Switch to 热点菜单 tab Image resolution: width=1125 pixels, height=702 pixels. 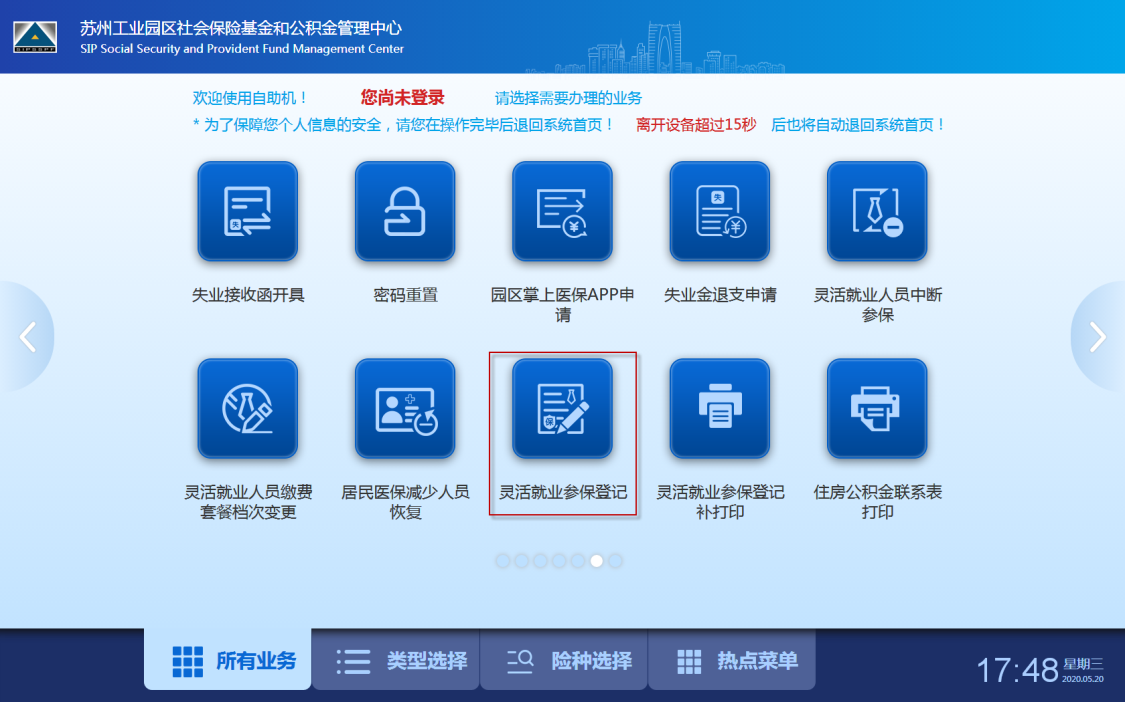click(731, 660)
